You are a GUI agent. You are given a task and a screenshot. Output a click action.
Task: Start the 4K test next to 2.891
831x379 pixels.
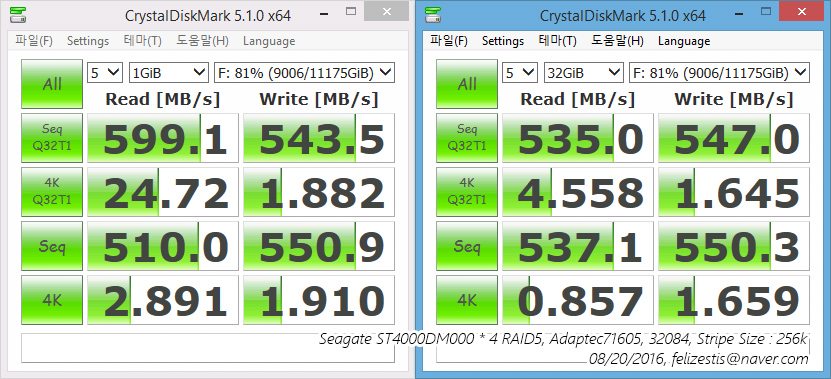pos(52,301)
